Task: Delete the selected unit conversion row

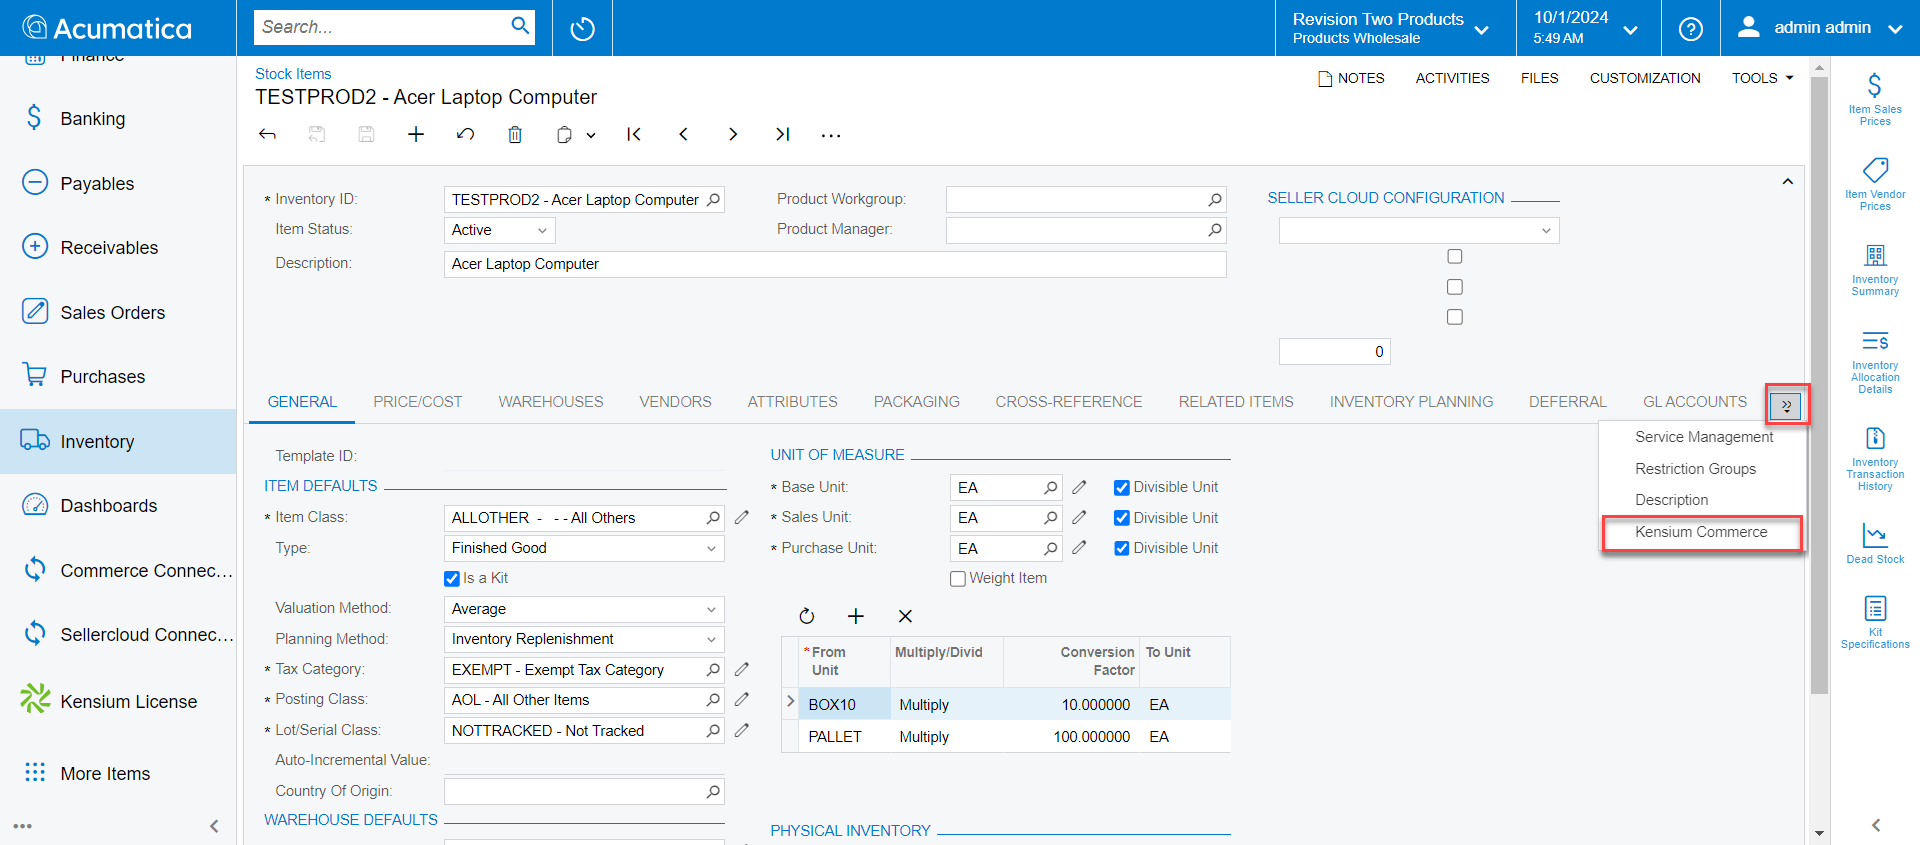Action: pos(905,616)
